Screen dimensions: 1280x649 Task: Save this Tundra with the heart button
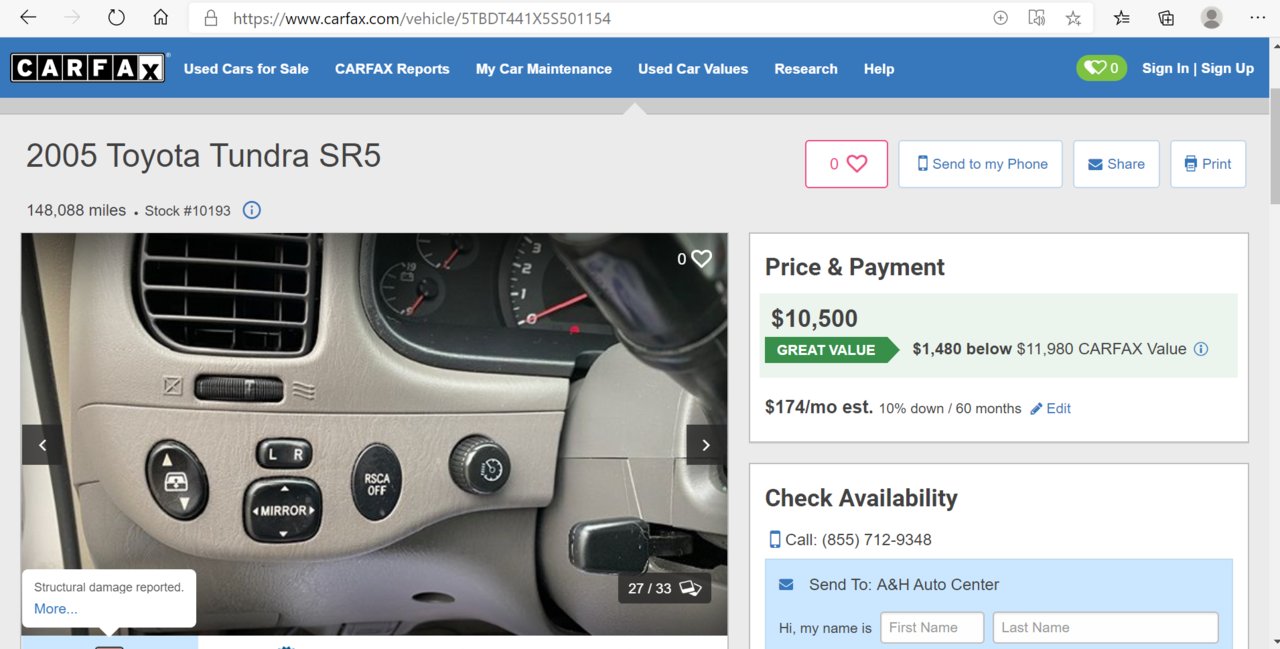click(846, 164)
